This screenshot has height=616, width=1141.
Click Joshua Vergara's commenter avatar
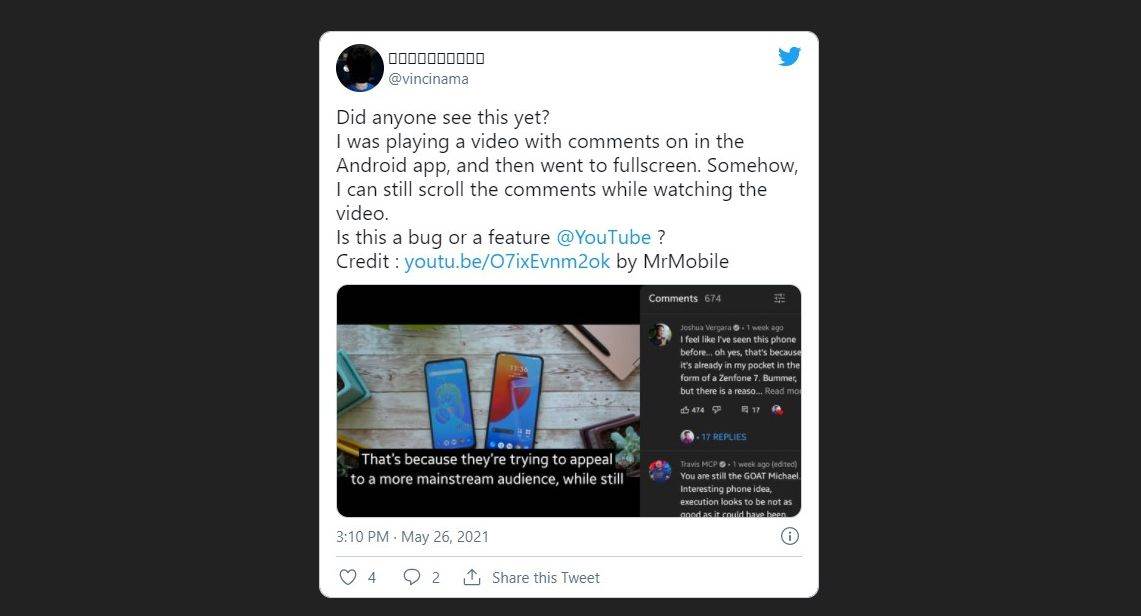tap(660, 335)
